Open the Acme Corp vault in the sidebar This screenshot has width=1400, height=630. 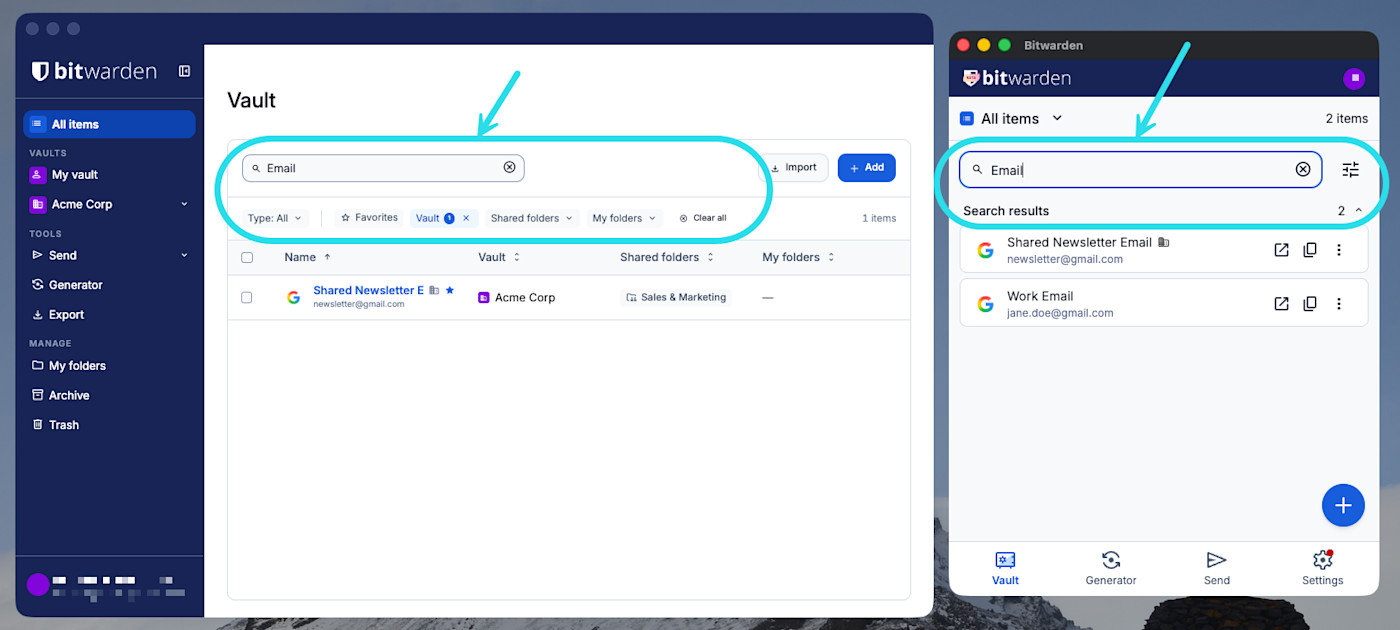click(x=82, y=204)
